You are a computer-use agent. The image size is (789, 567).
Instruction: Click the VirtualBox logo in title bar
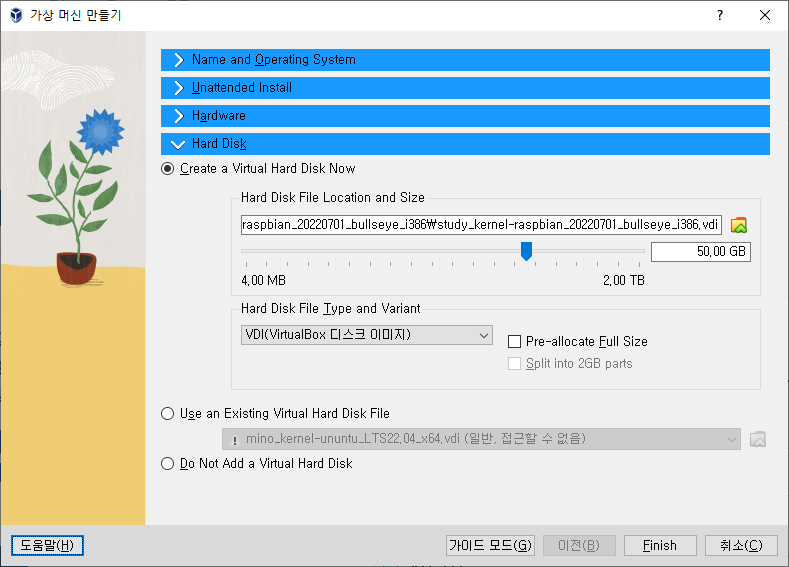coord(17,15)
